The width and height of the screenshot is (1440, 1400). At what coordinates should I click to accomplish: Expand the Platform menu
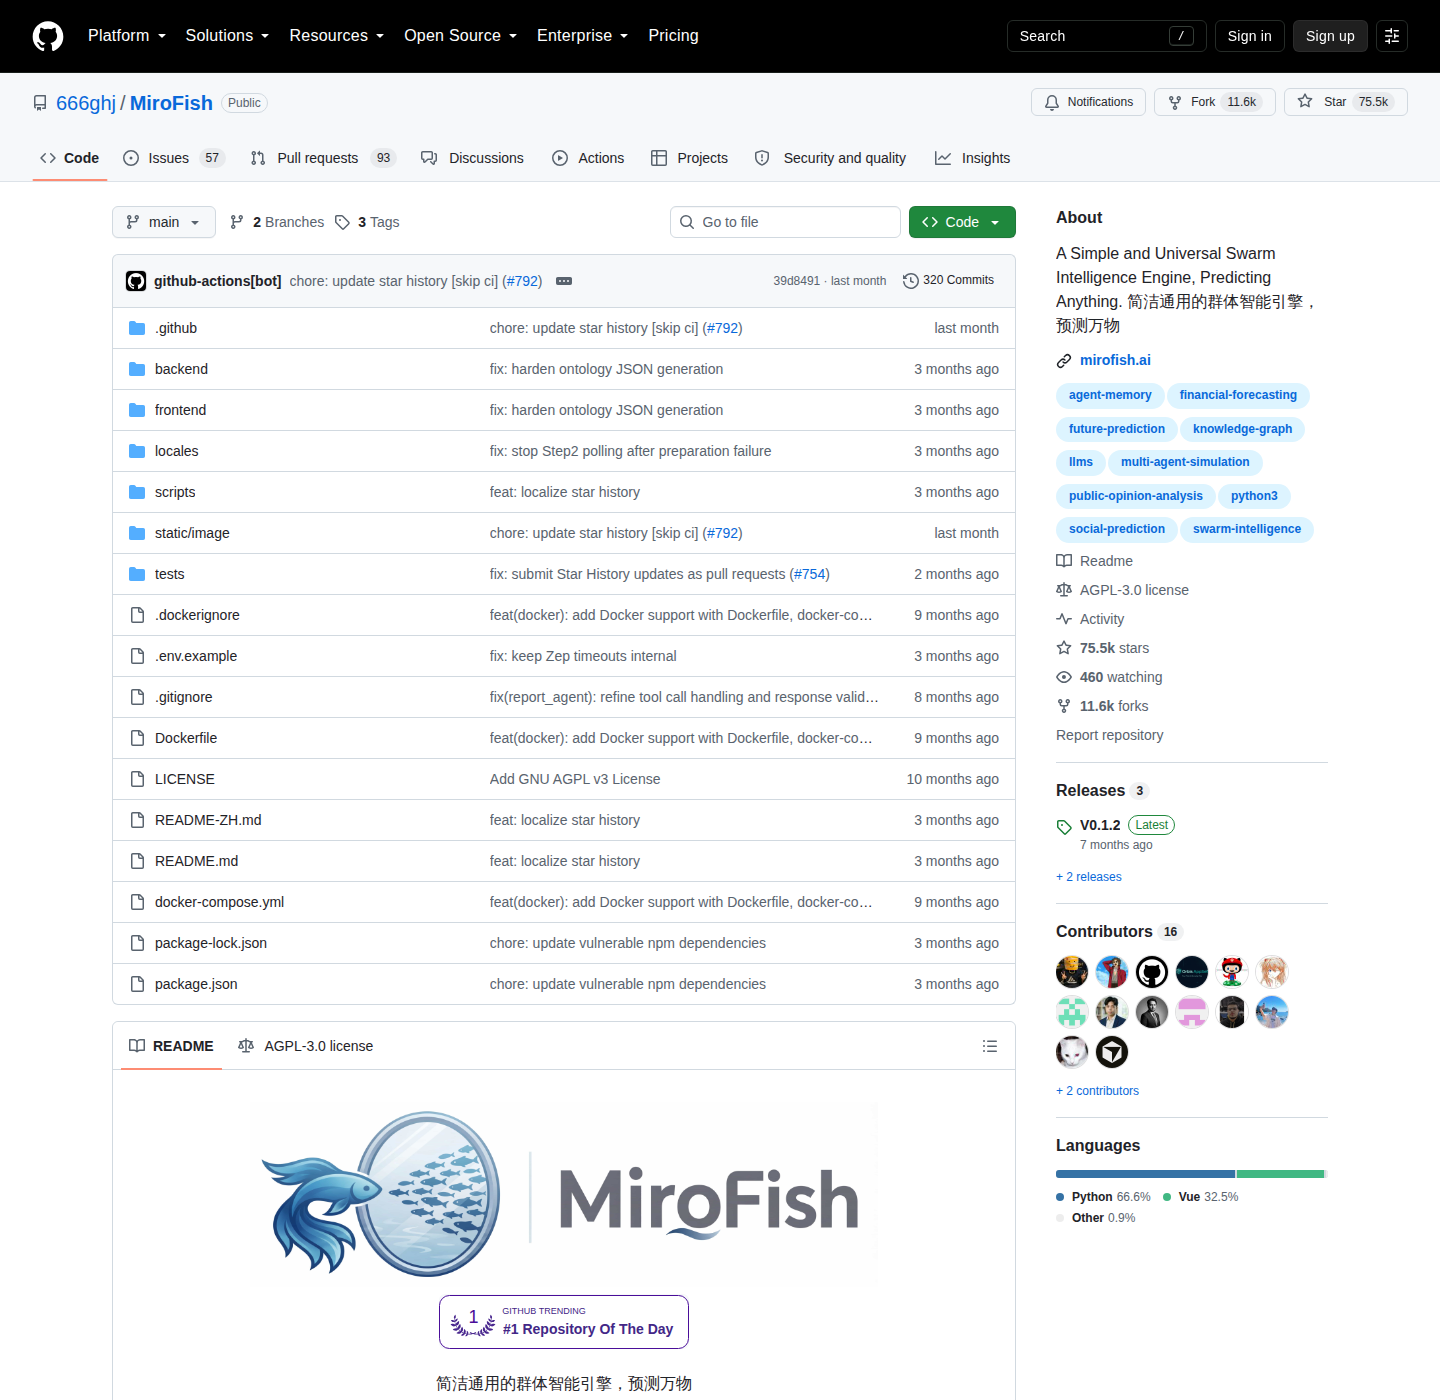(127, 36)
